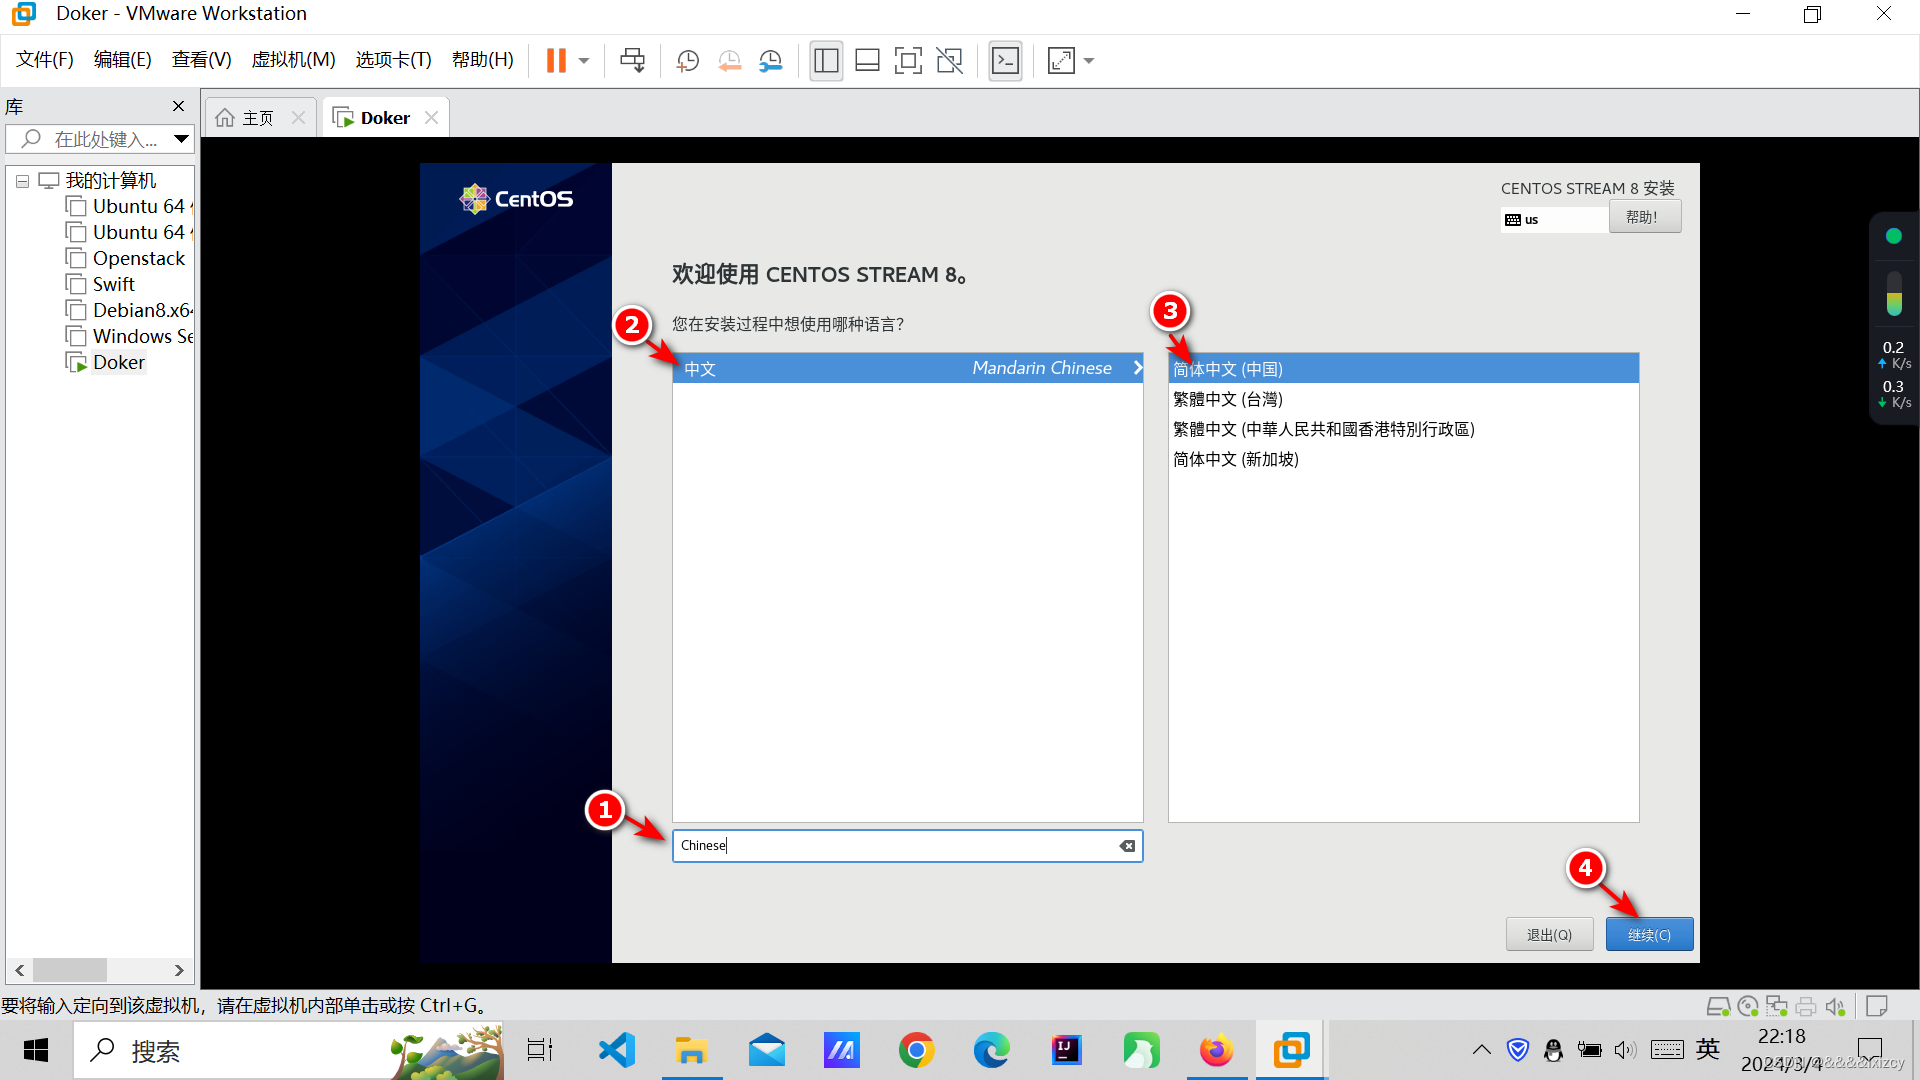The image size is (1920, 1080).
Task: Toggle unity mode button
Action: pos(949,61)
